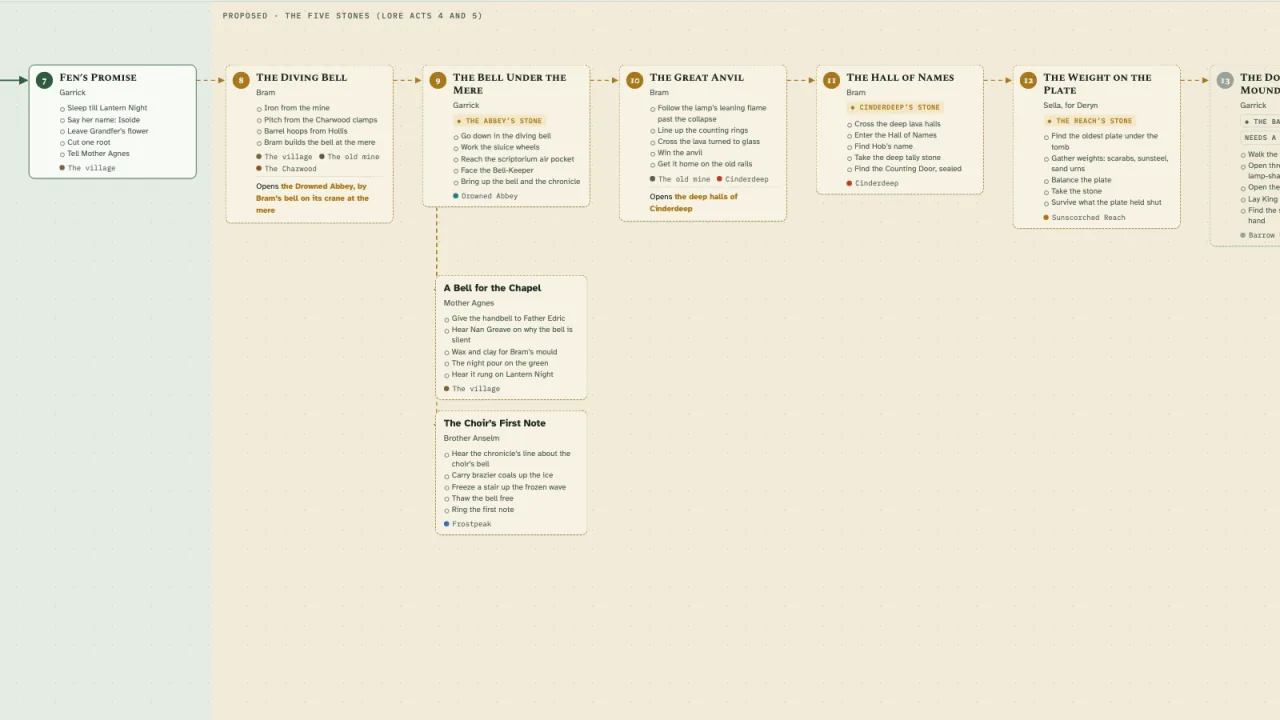Select badge 9 on The Bell Under the Mere
This screenshot has width=1280, height=720.
coord(438,80)
